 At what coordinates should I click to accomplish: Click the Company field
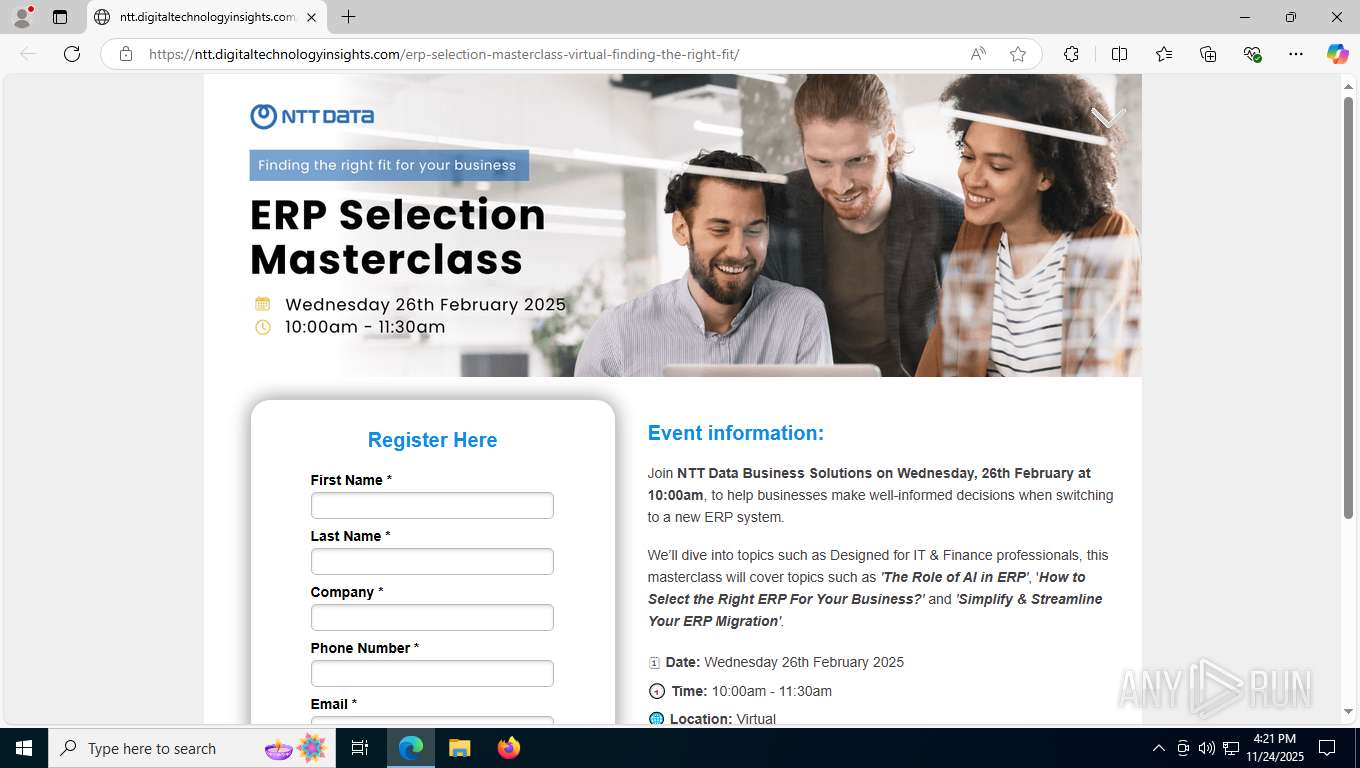point(432,617)
